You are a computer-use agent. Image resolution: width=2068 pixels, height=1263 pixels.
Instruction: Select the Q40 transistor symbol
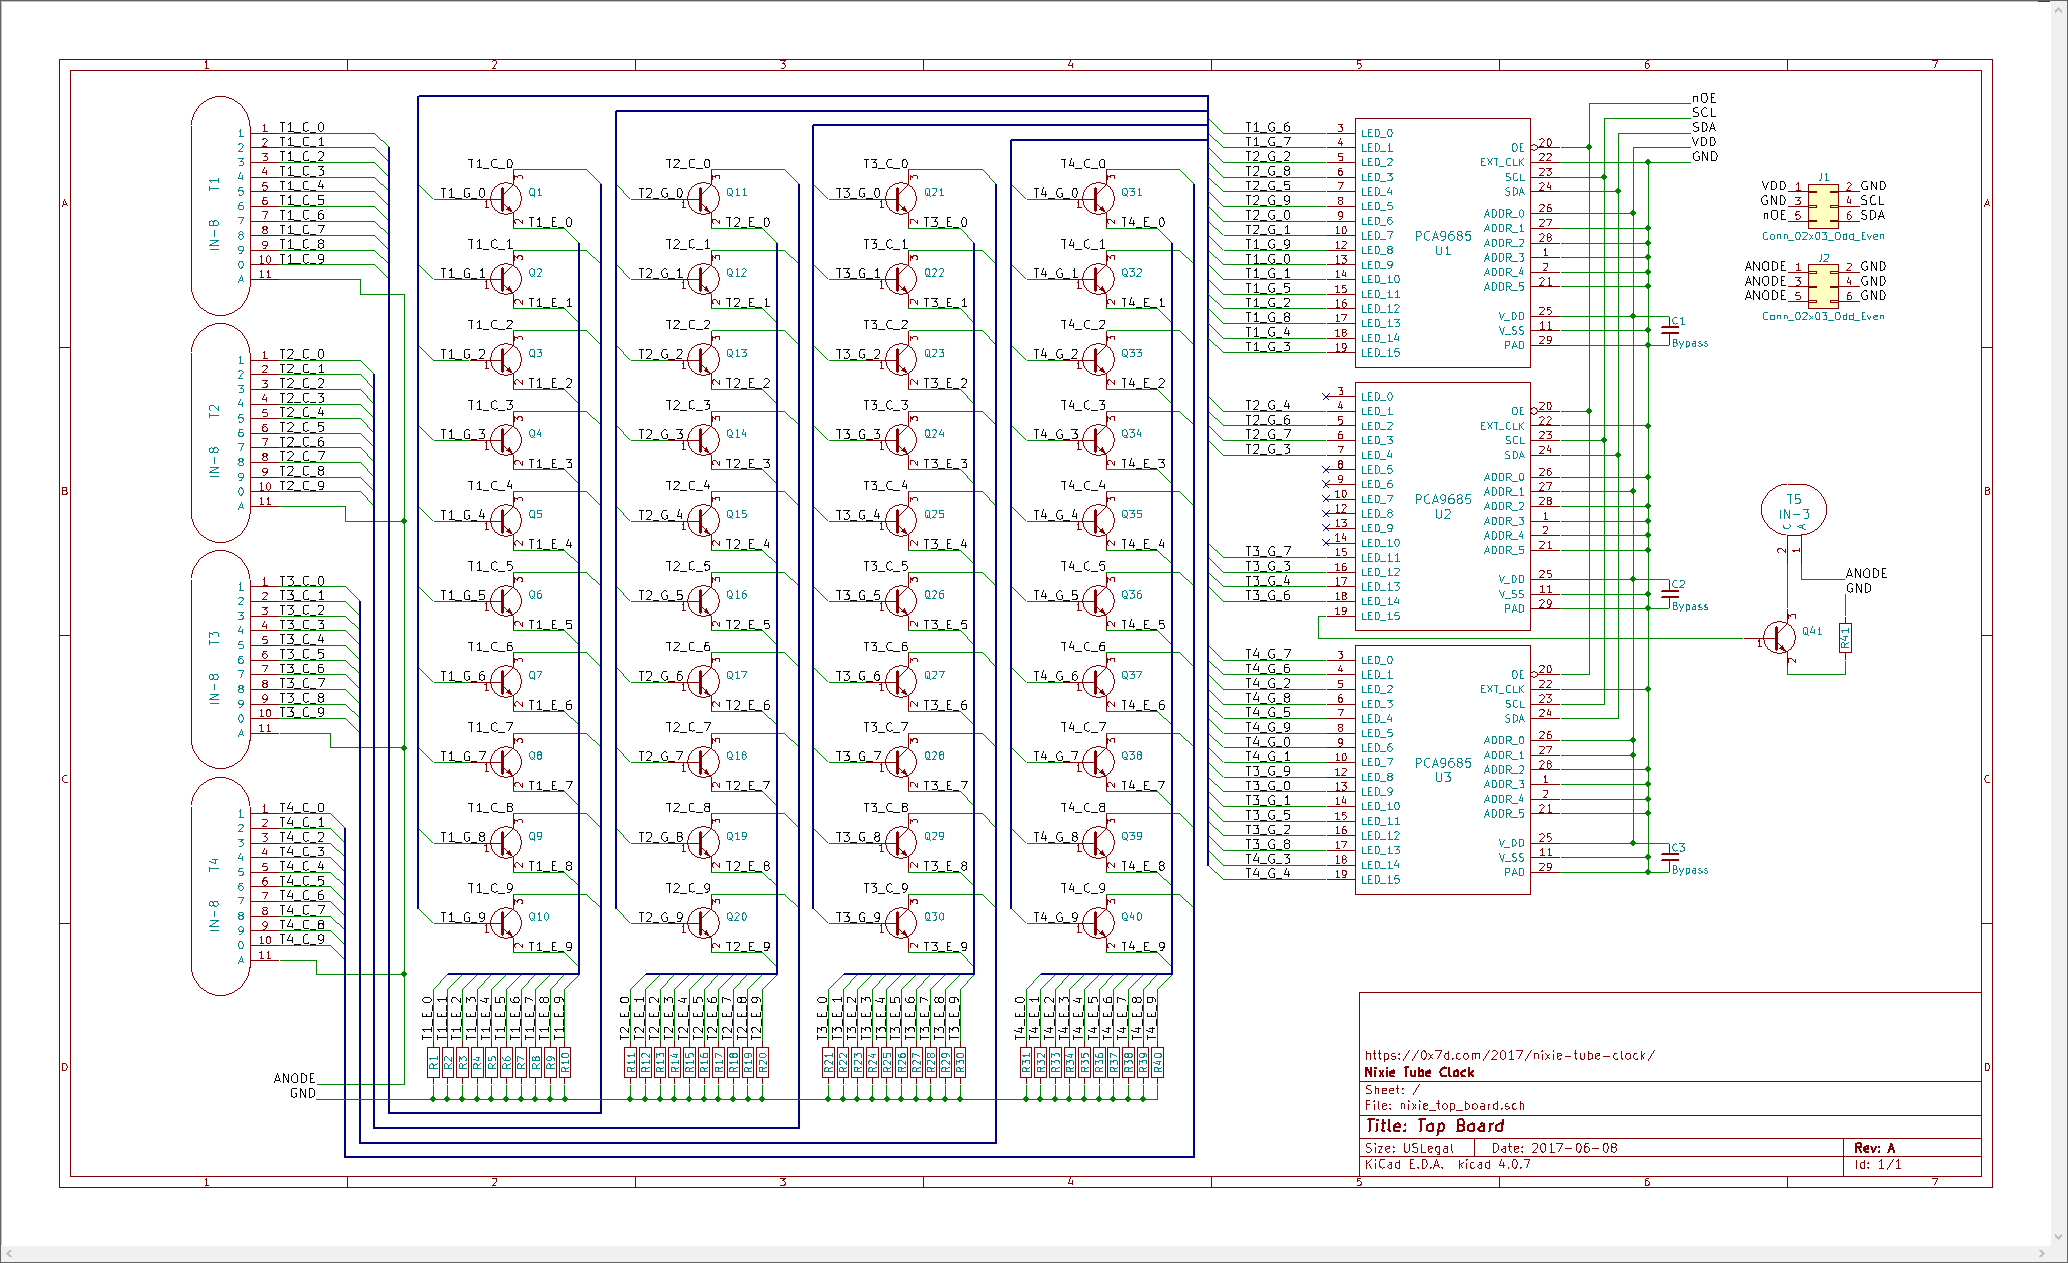pyautogui.click(x=1099, y=922)
